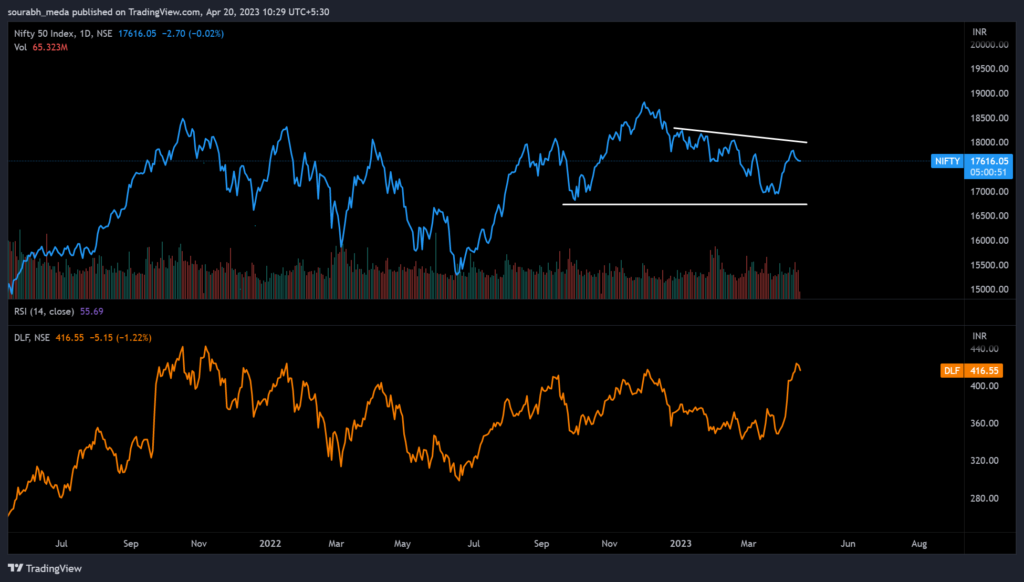Click the INR currency label of DLF pane
Image resolution: width=1024 pixels, height=582 pixels.
980,336
